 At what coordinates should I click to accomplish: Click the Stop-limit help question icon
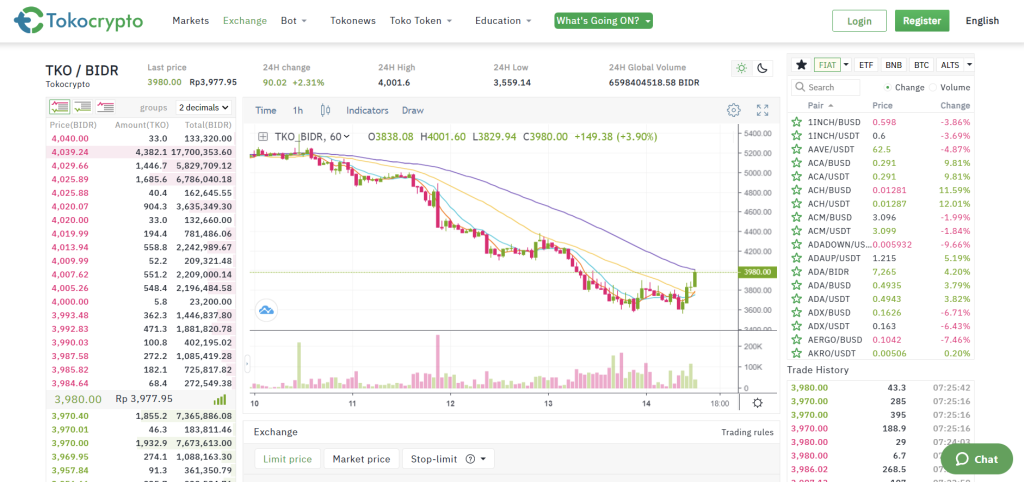click(470, 459)
